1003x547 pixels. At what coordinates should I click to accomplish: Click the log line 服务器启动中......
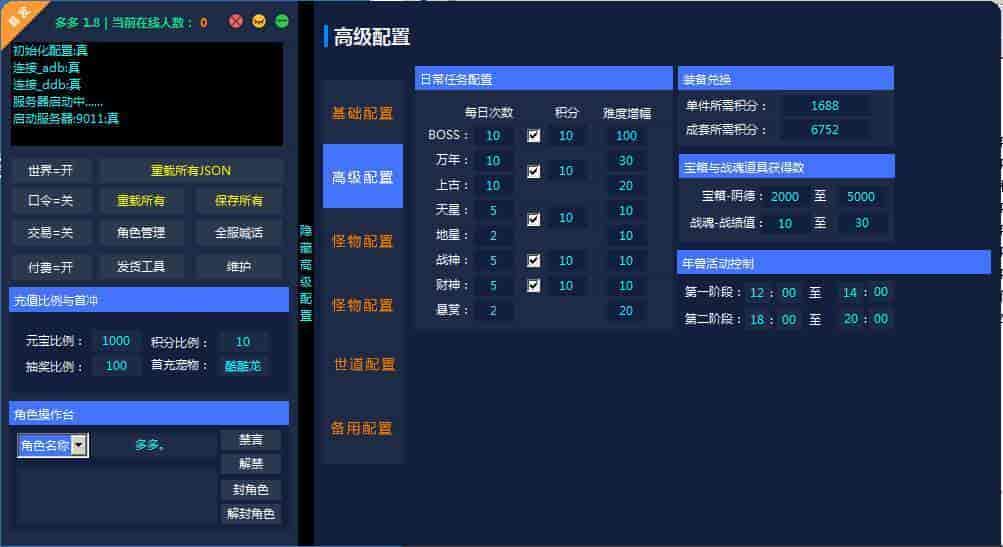58,102
